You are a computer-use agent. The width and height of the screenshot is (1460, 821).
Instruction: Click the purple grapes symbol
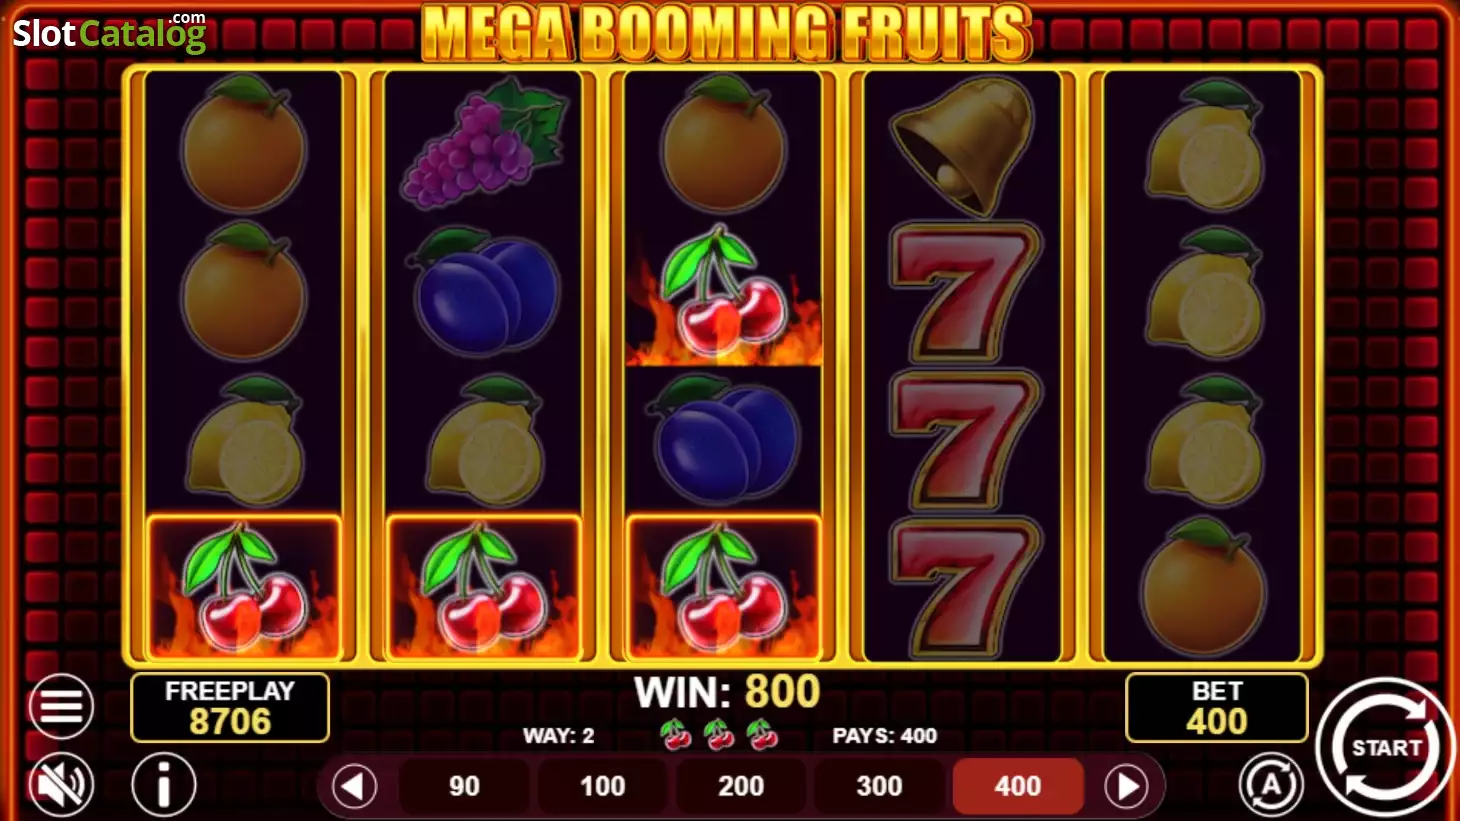(x=484, y=143)
